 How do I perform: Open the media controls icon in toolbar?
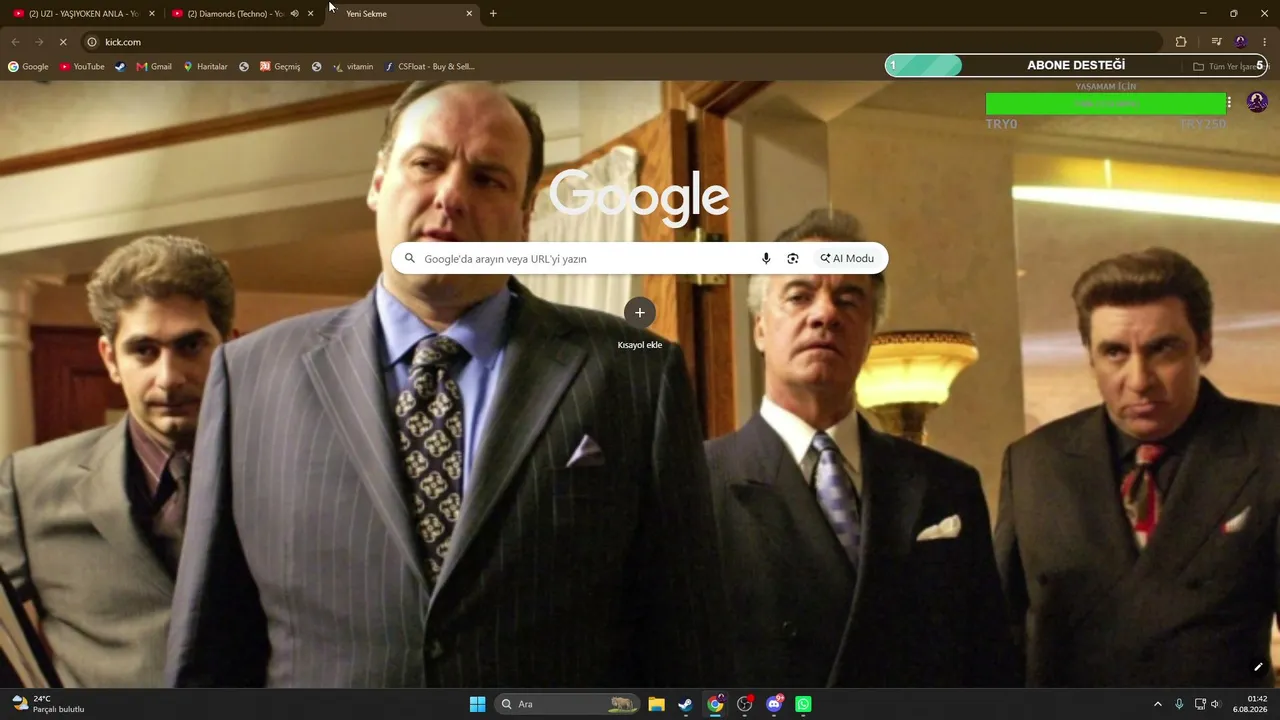(x=1216, y=42)
